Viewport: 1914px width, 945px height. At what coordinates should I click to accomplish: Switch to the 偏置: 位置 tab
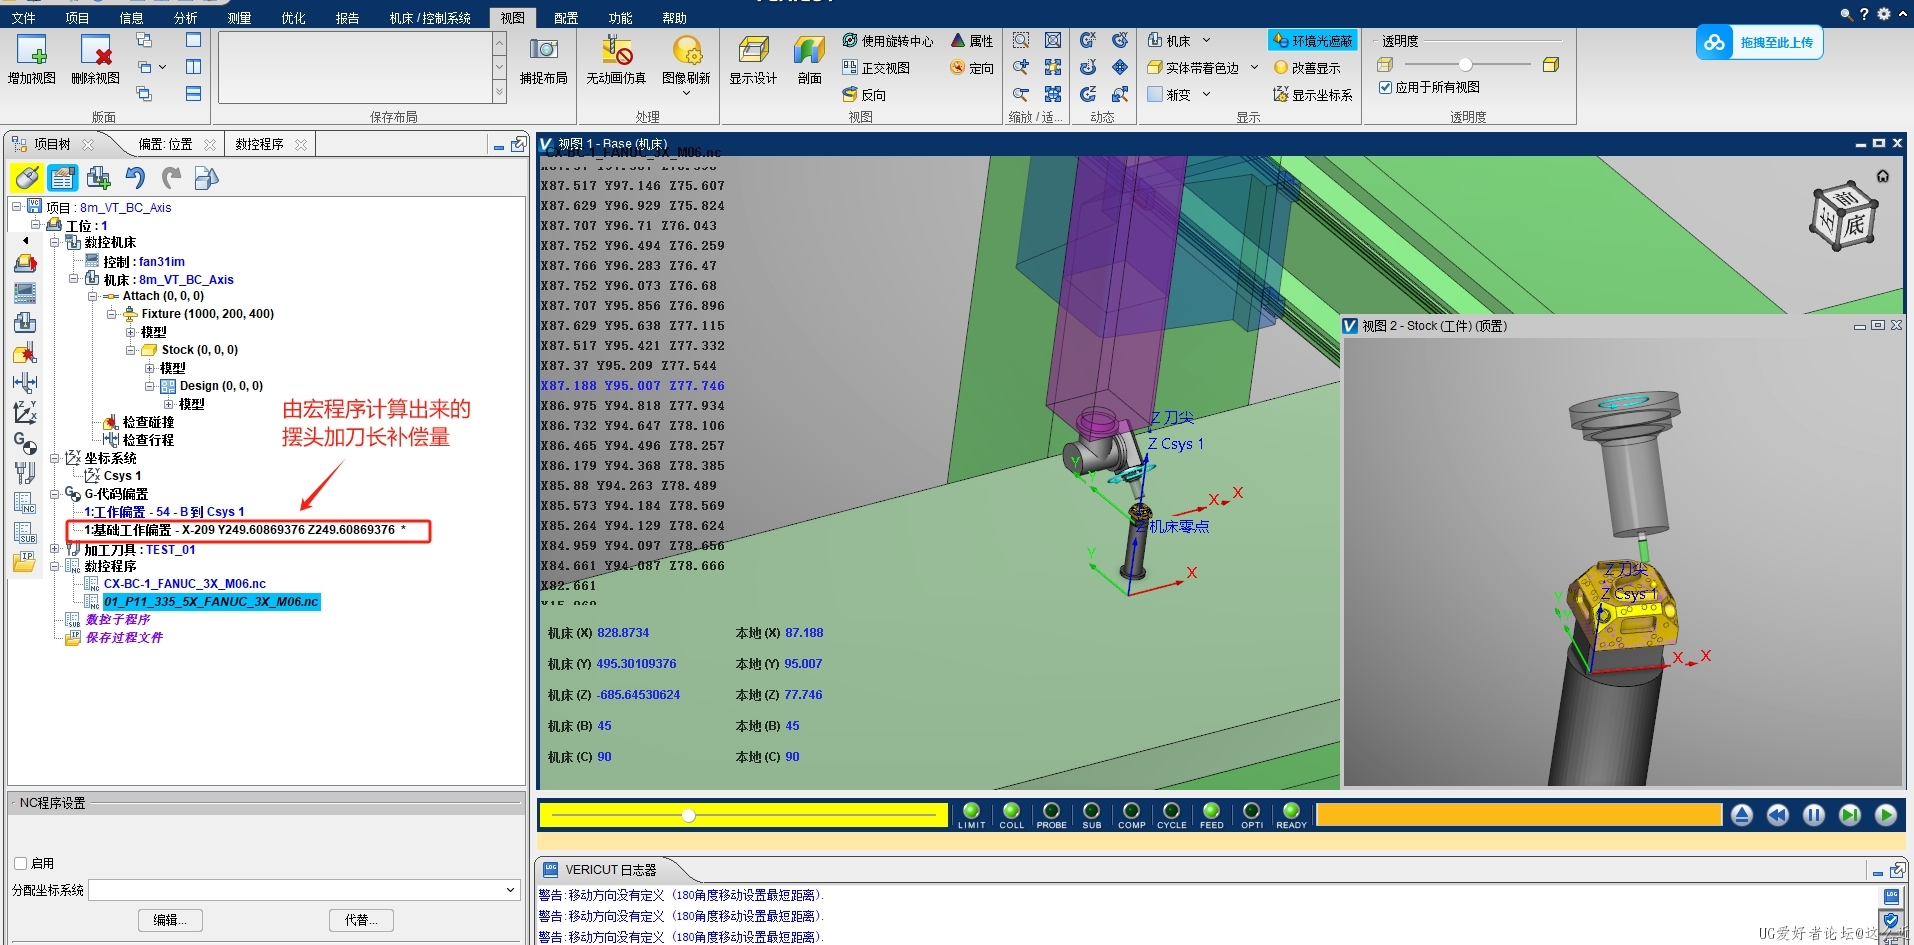pyautogui.click(x=165, y=144)
